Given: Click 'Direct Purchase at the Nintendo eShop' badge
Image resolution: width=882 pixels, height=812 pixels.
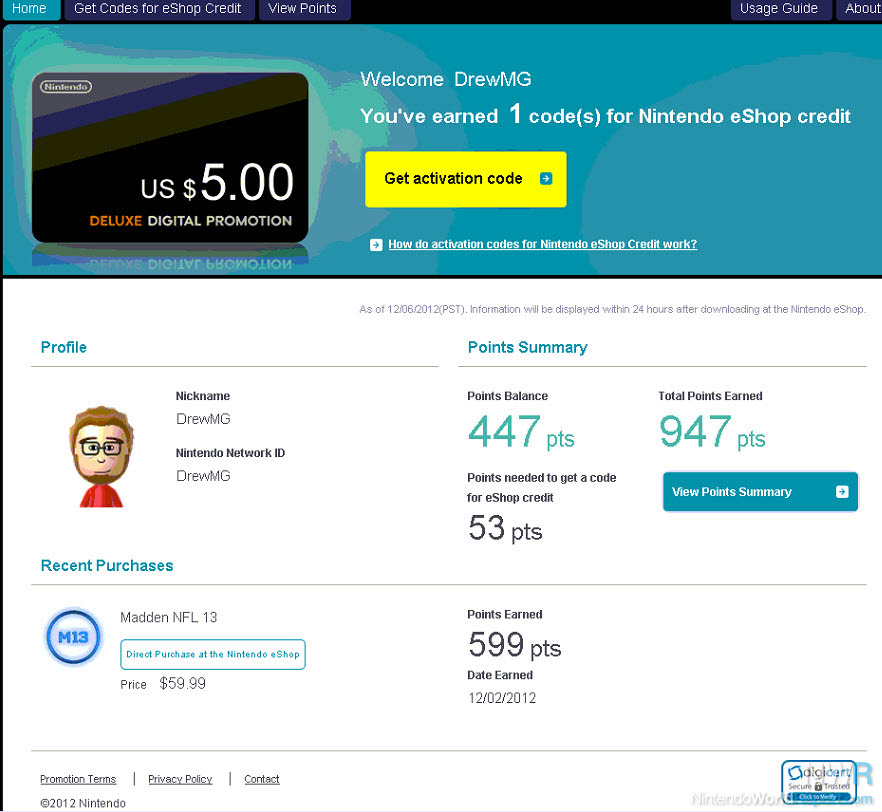Looking at the screenshot, I should (x=213, y=655).
